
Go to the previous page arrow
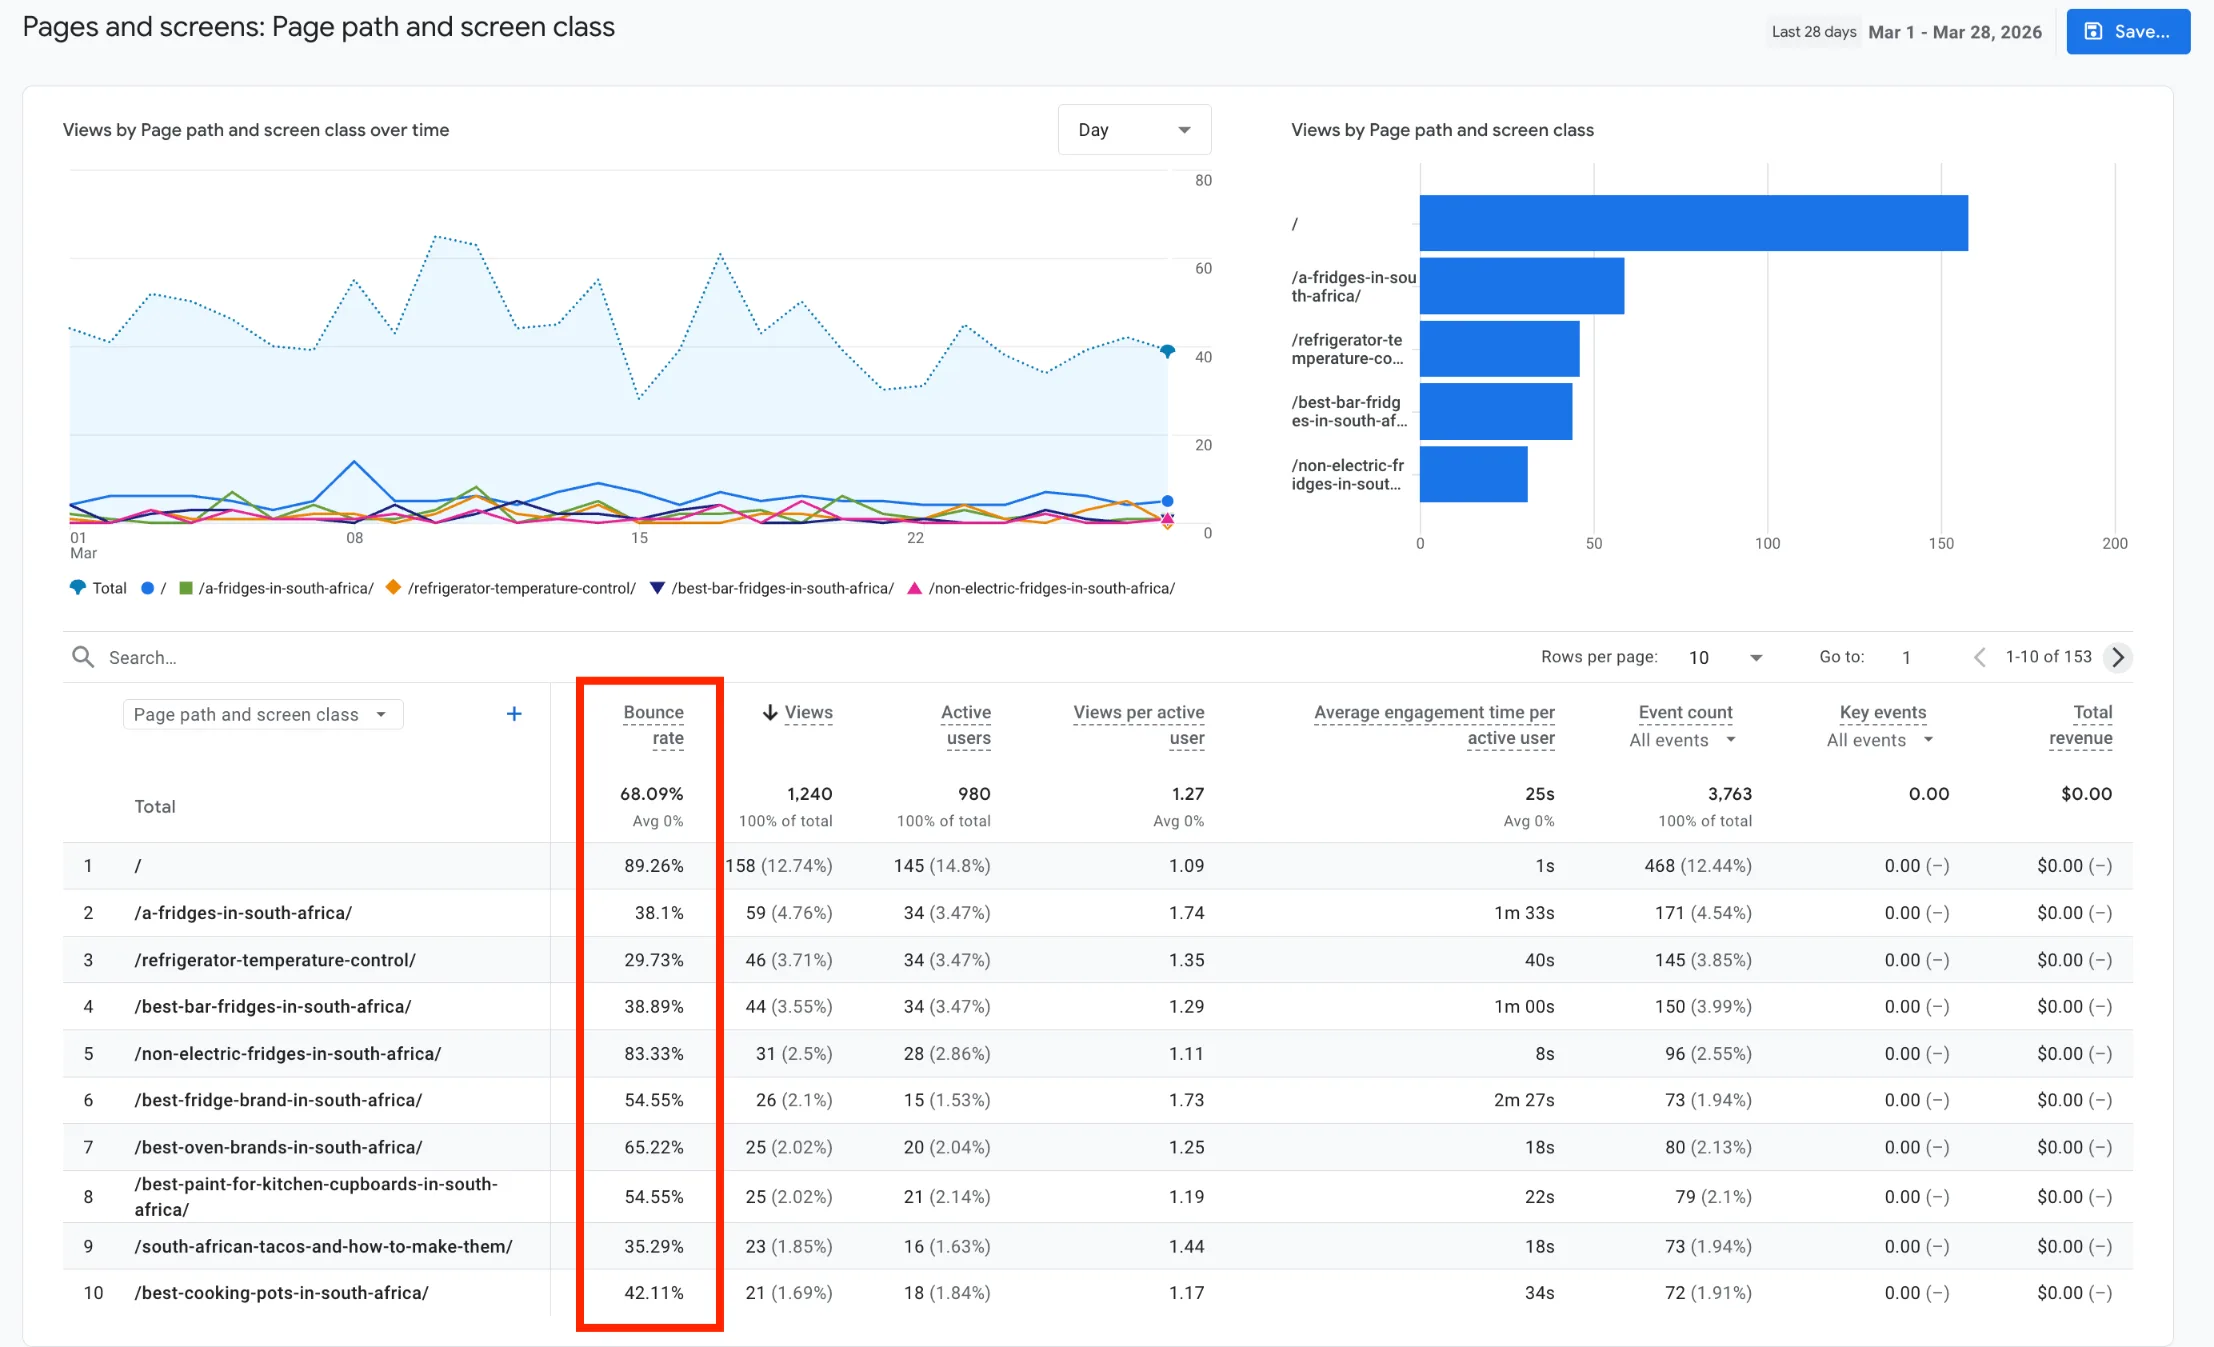pos(1979,657)
